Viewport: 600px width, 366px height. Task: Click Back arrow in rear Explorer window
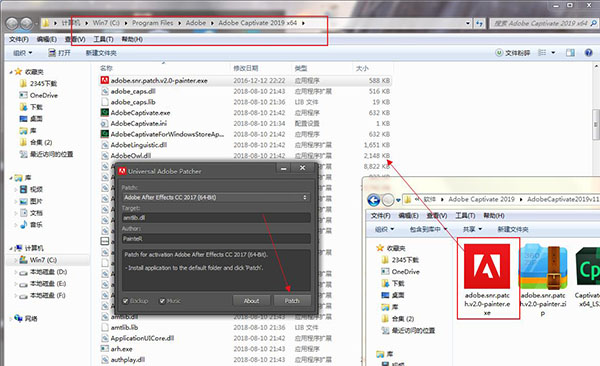(12, 23)
